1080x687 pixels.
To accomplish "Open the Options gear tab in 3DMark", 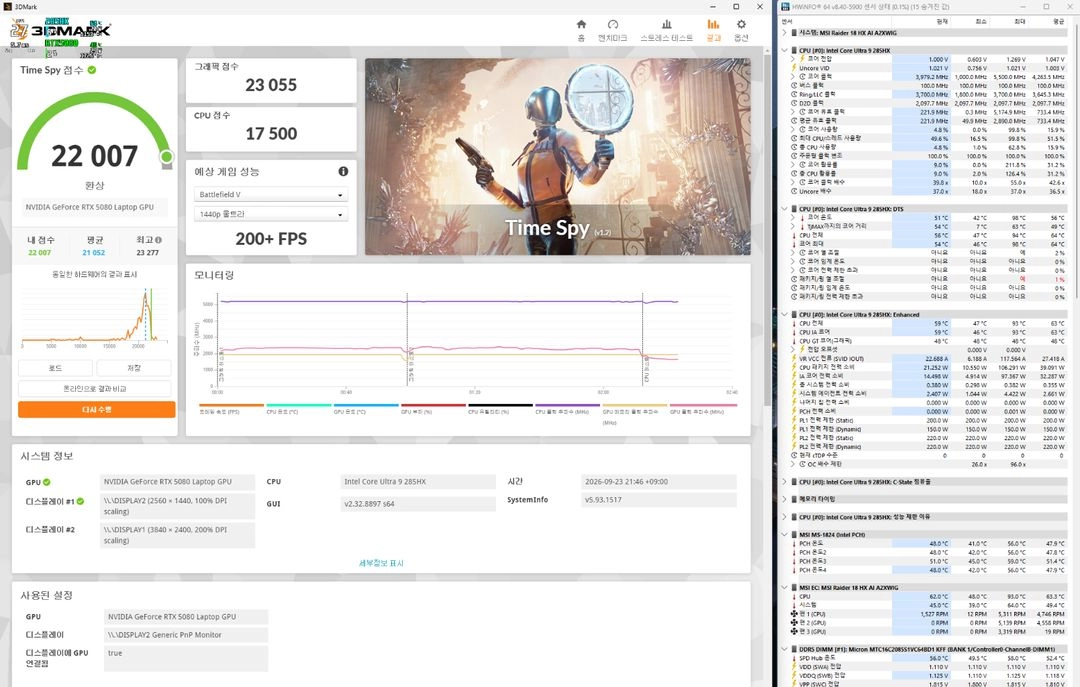I will point(741,30).
